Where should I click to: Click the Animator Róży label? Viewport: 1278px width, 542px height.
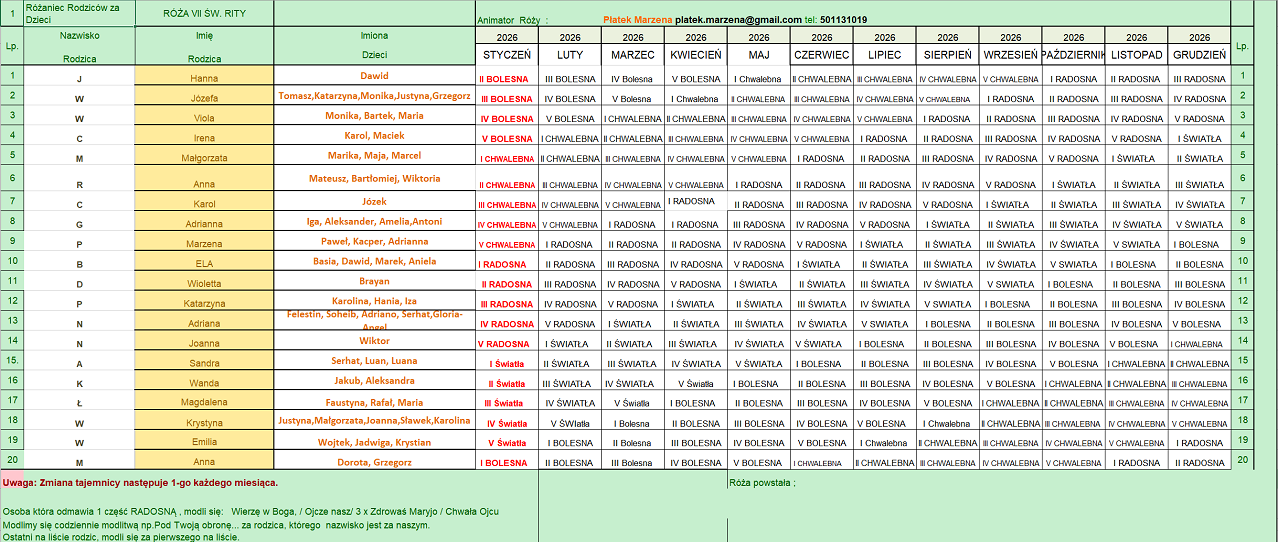point(512,20)
